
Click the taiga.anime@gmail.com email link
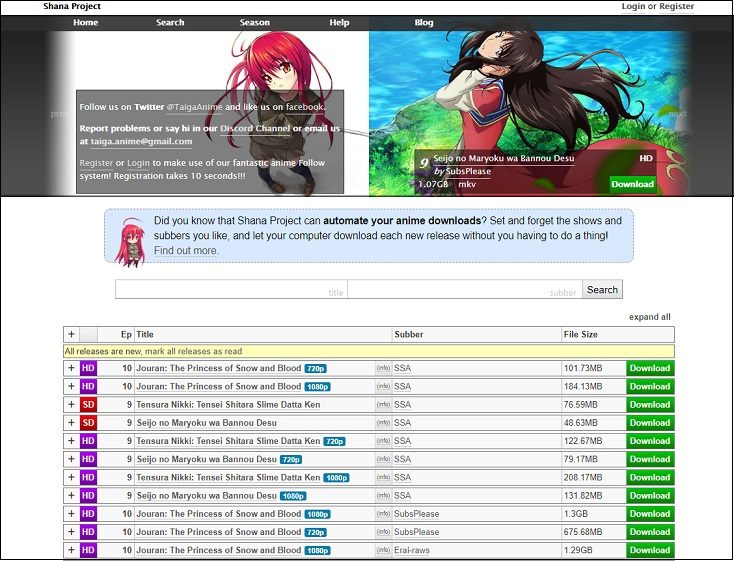pyautogui.click(x=141, y=141)
